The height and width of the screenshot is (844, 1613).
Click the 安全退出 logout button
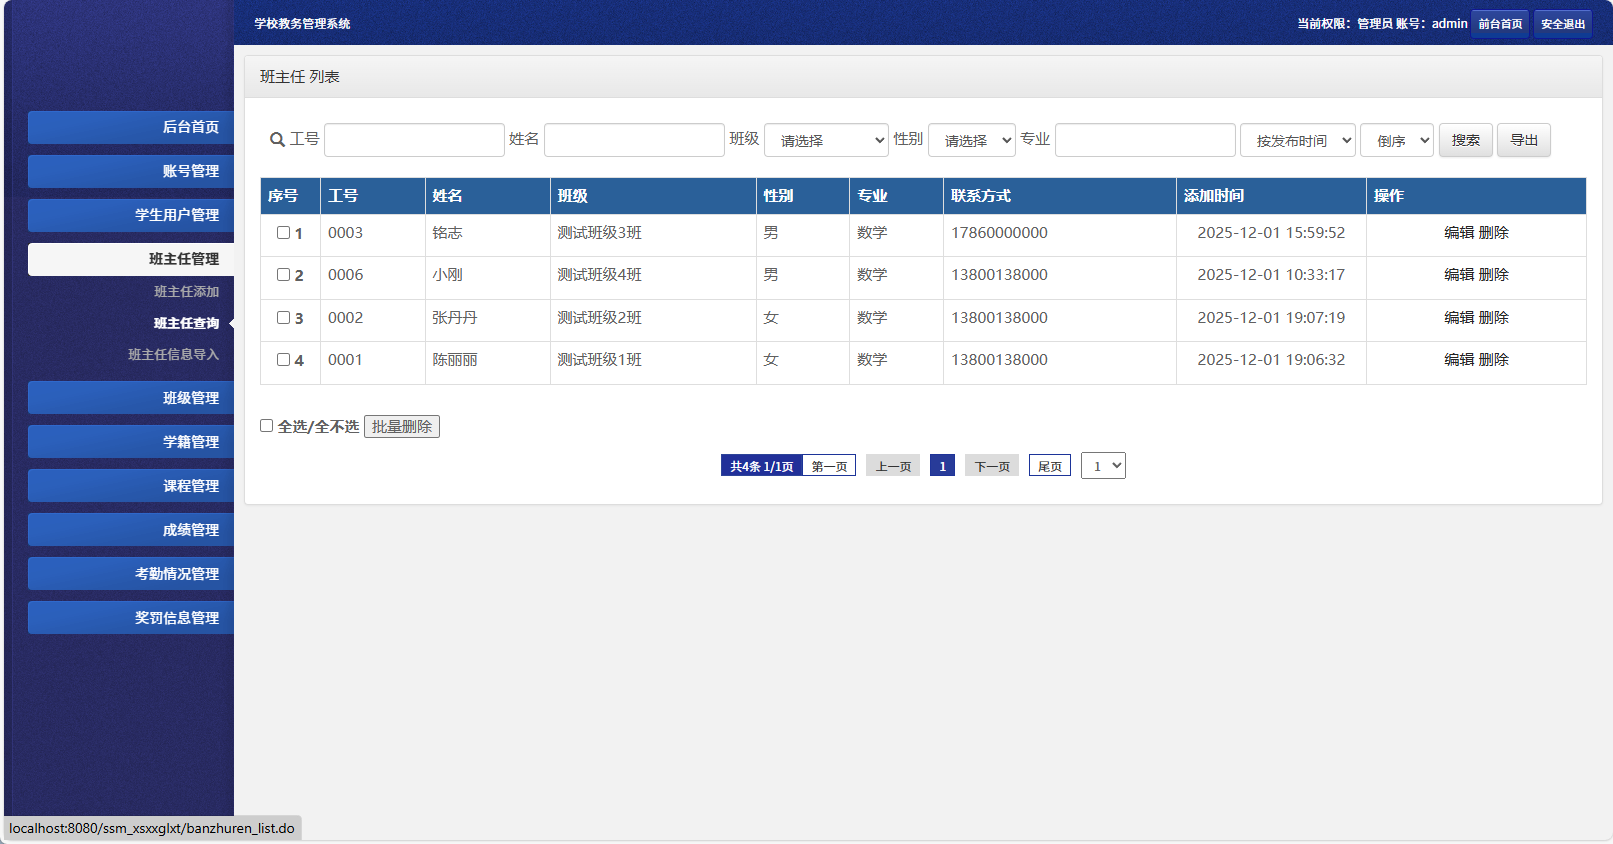tap(1562, 24)
